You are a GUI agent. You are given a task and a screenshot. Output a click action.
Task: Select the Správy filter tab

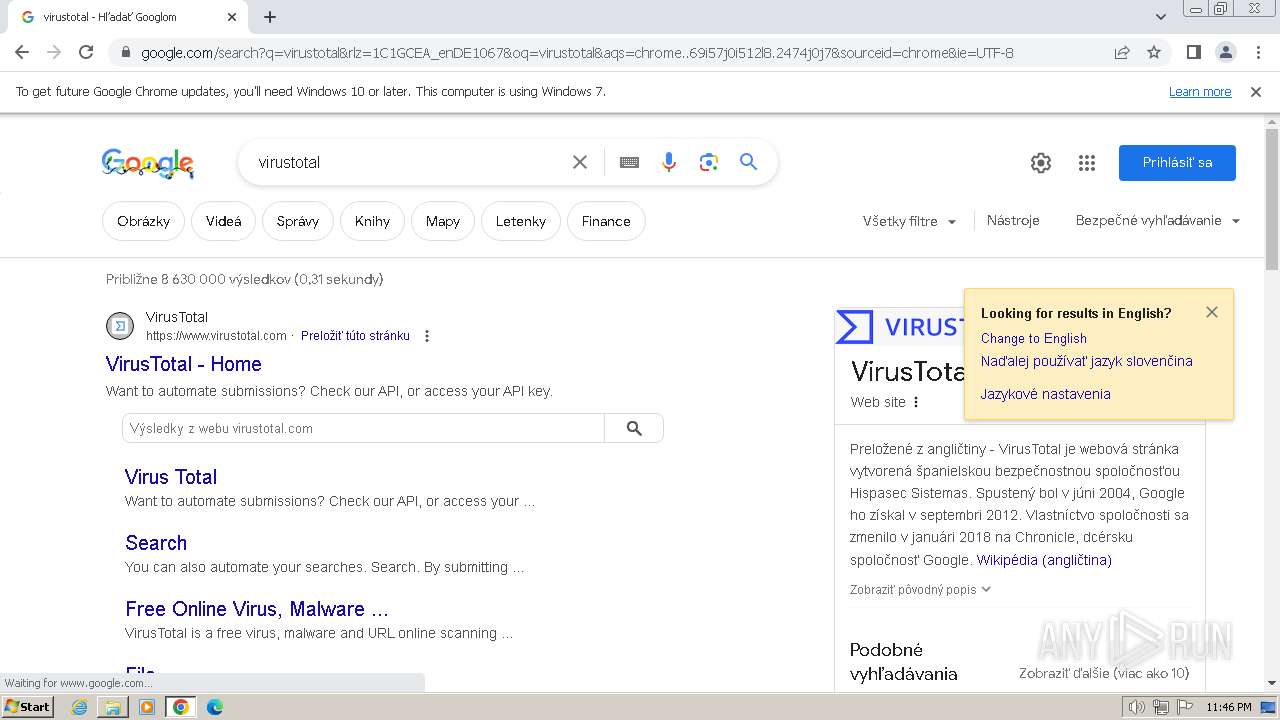pyautogui.click(x=298, y=221)
